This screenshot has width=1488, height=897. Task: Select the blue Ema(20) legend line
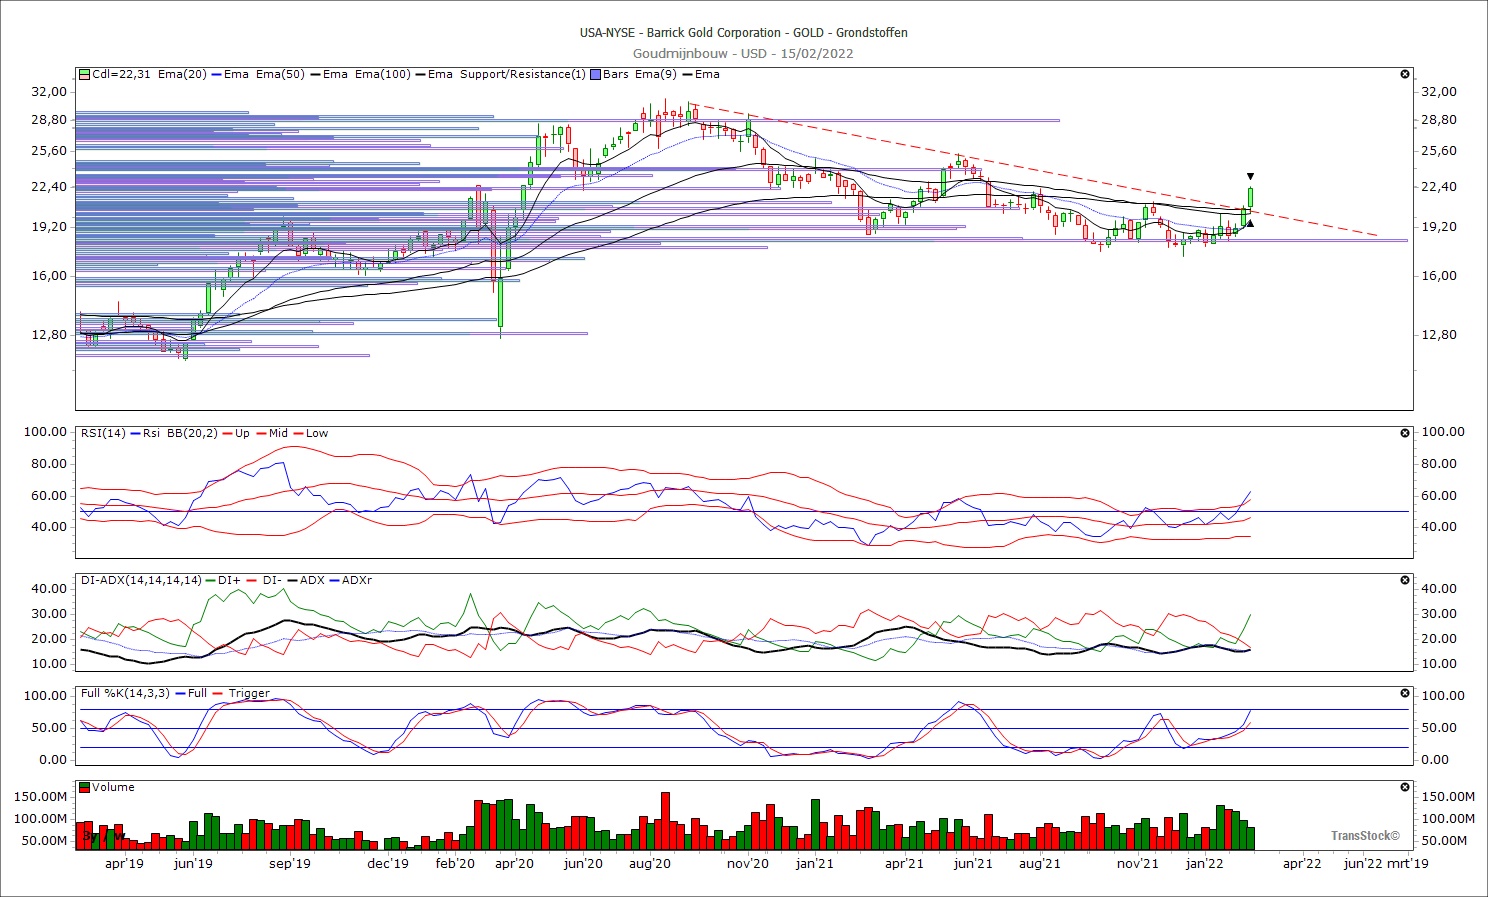[216, 74]
